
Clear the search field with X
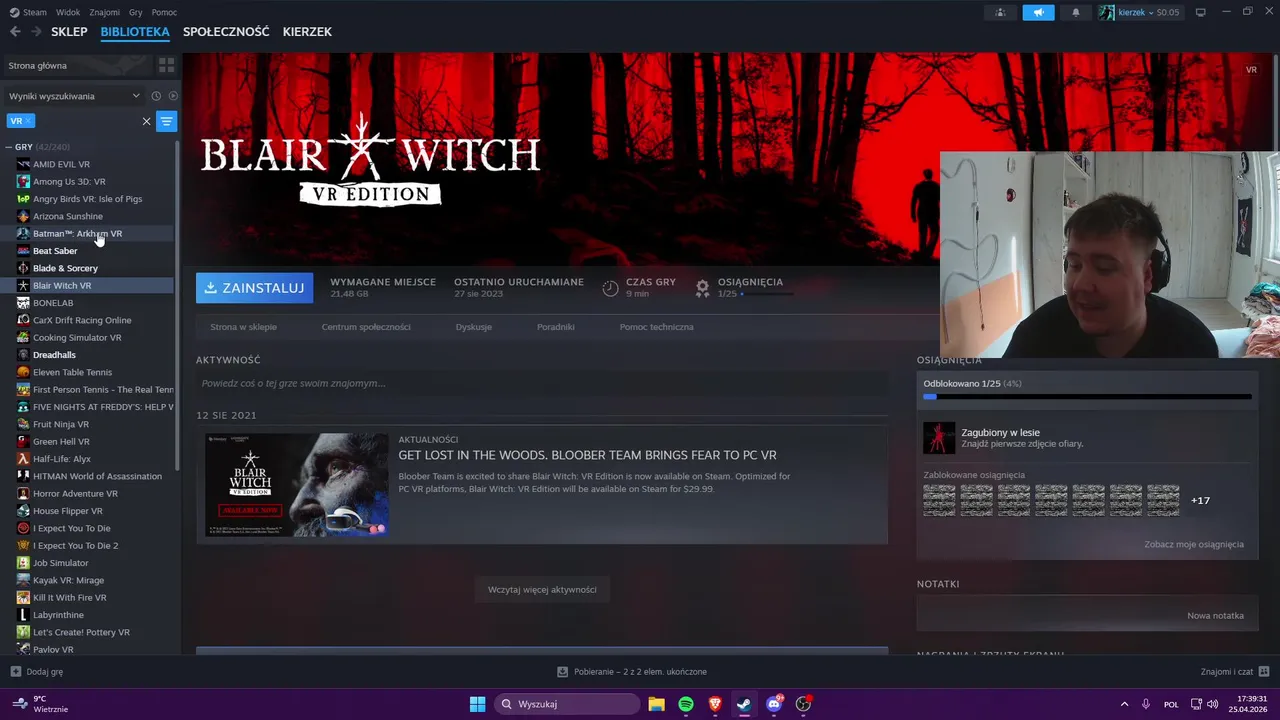coord(146,121)
